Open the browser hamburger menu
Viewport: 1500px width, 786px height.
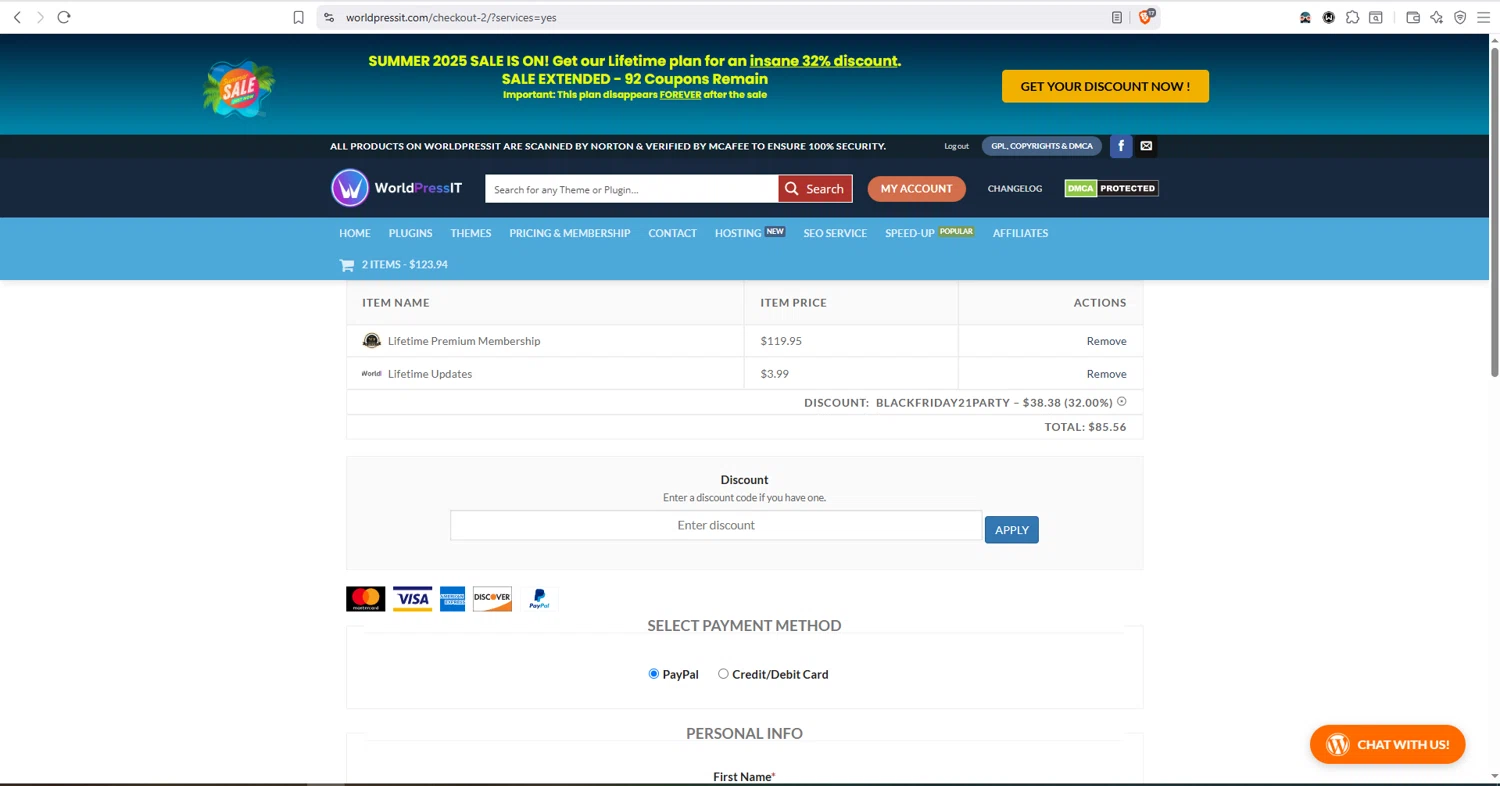coord(1484,17)
